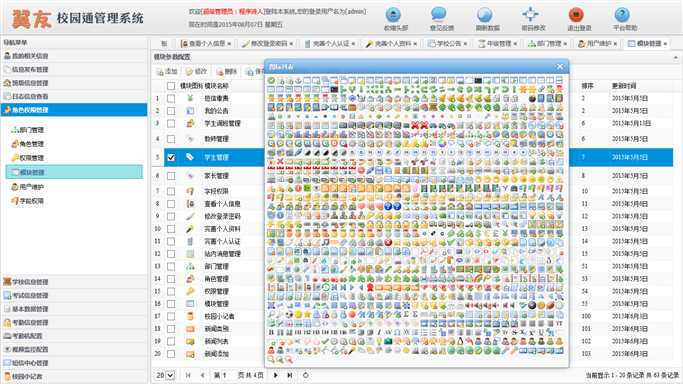
Task: Go to first page in pagination bar
Action: (188, 375)
